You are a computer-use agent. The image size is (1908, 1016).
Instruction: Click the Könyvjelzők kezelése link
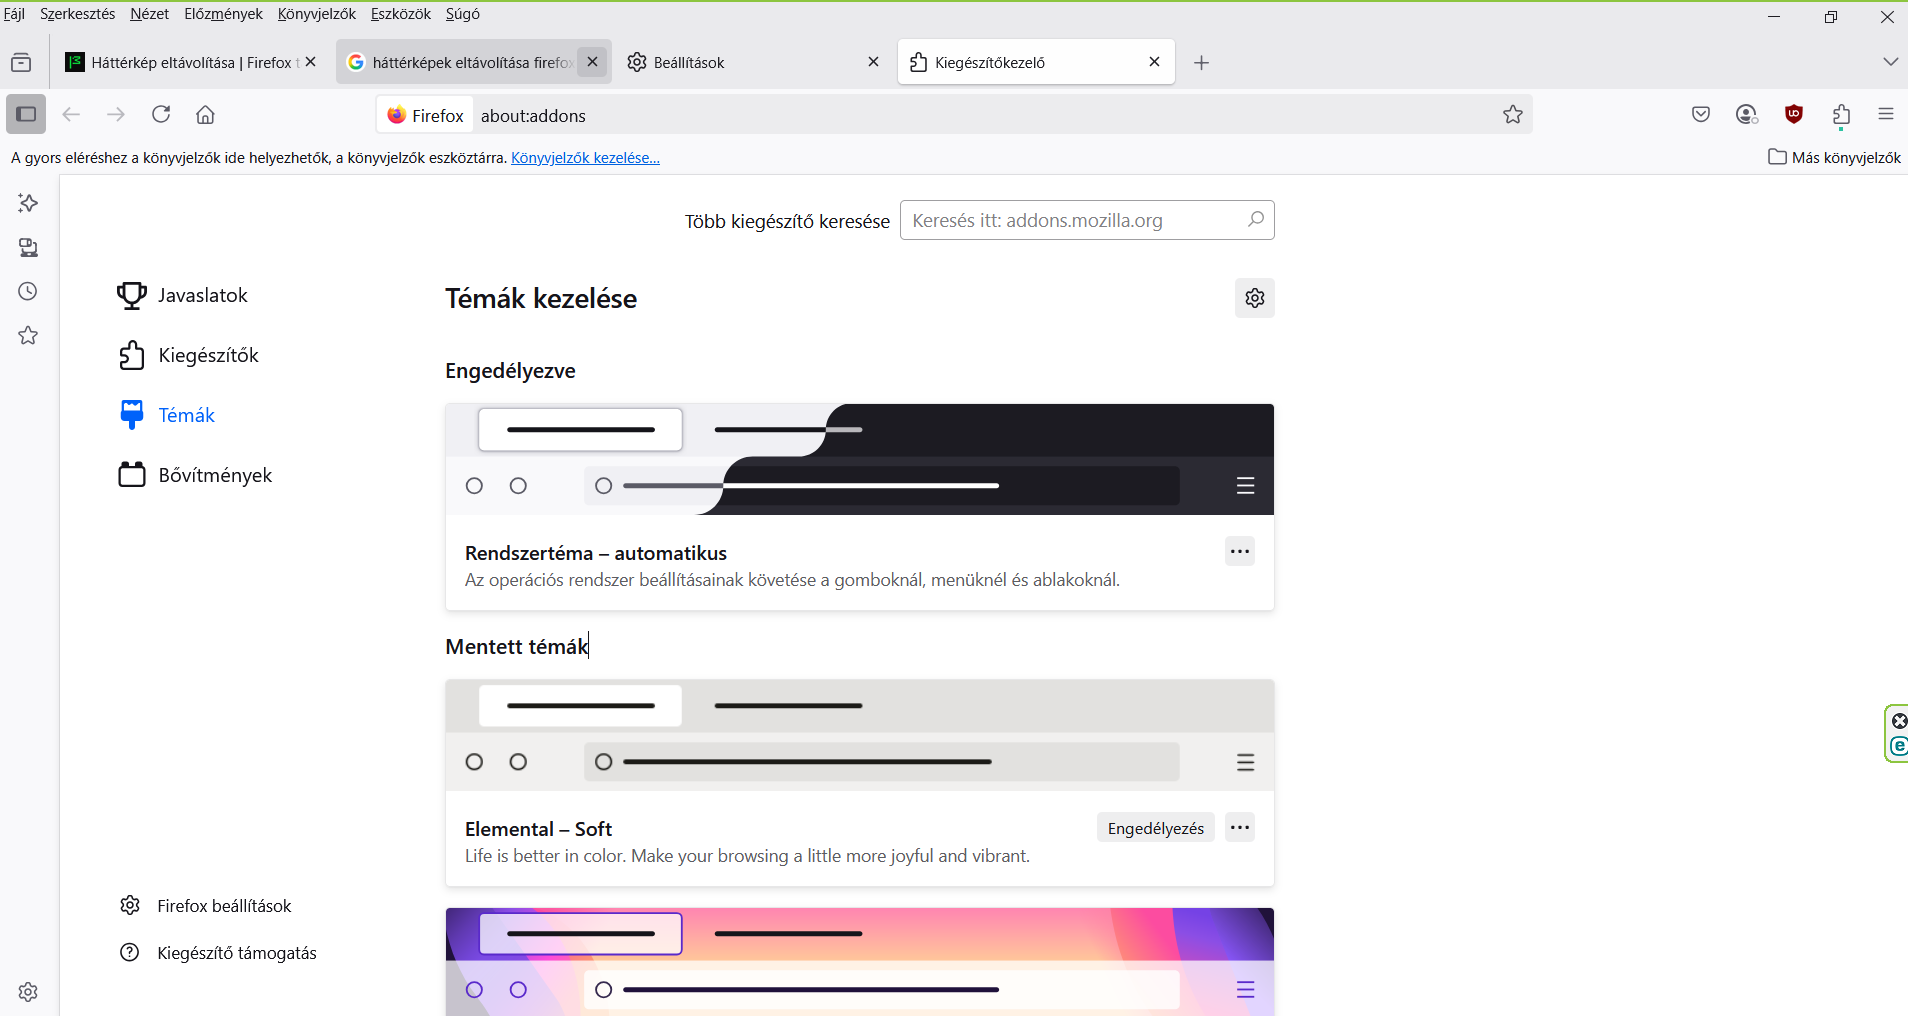585,158
